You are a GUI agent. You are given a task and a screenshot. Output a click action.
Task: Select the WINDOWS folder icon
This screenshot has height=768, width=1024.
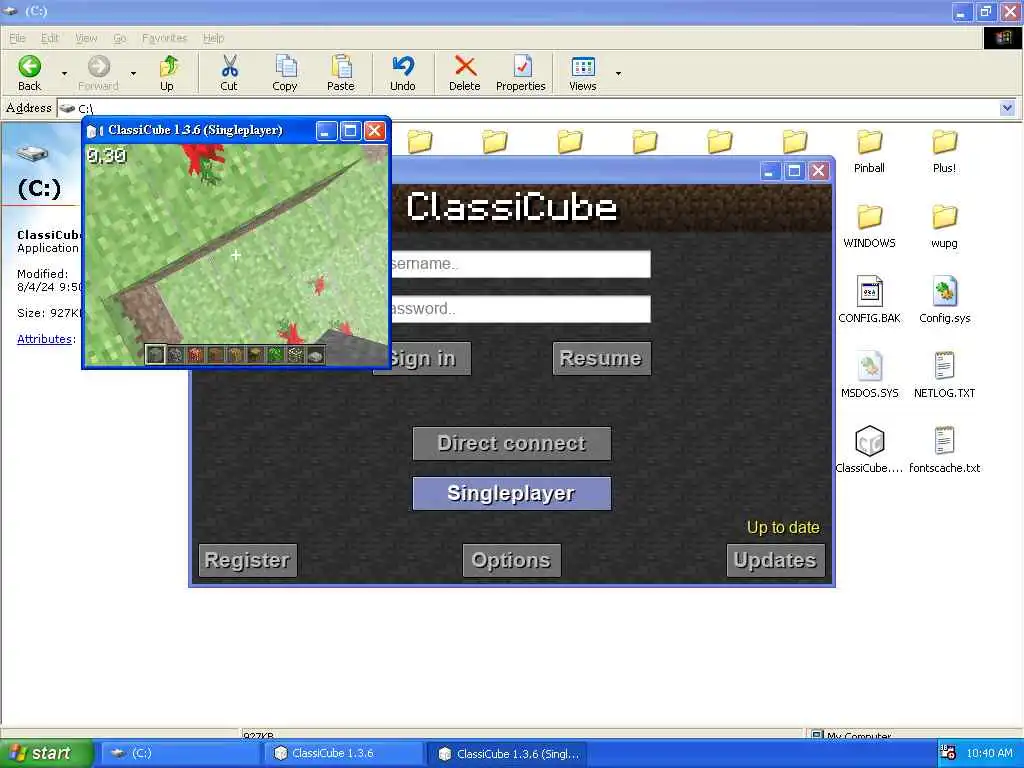869,217
